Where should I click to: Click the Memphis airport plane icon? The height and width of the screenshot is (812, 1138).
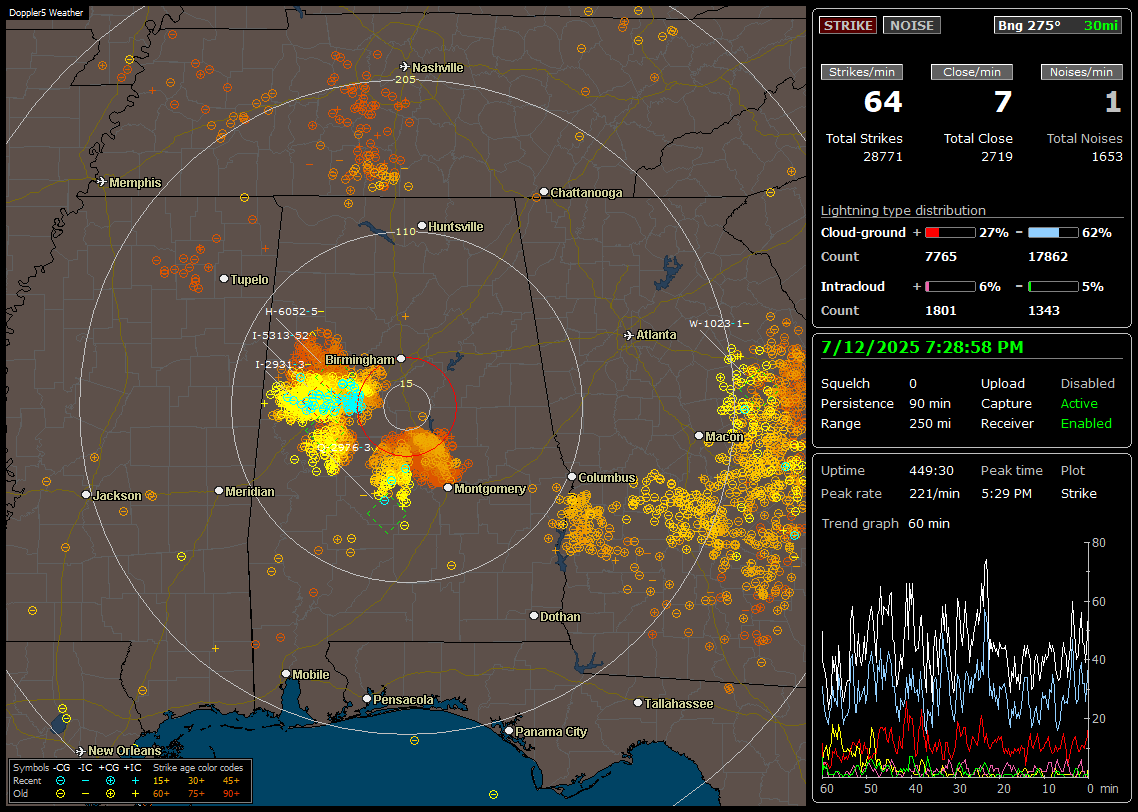click(101, 181)
